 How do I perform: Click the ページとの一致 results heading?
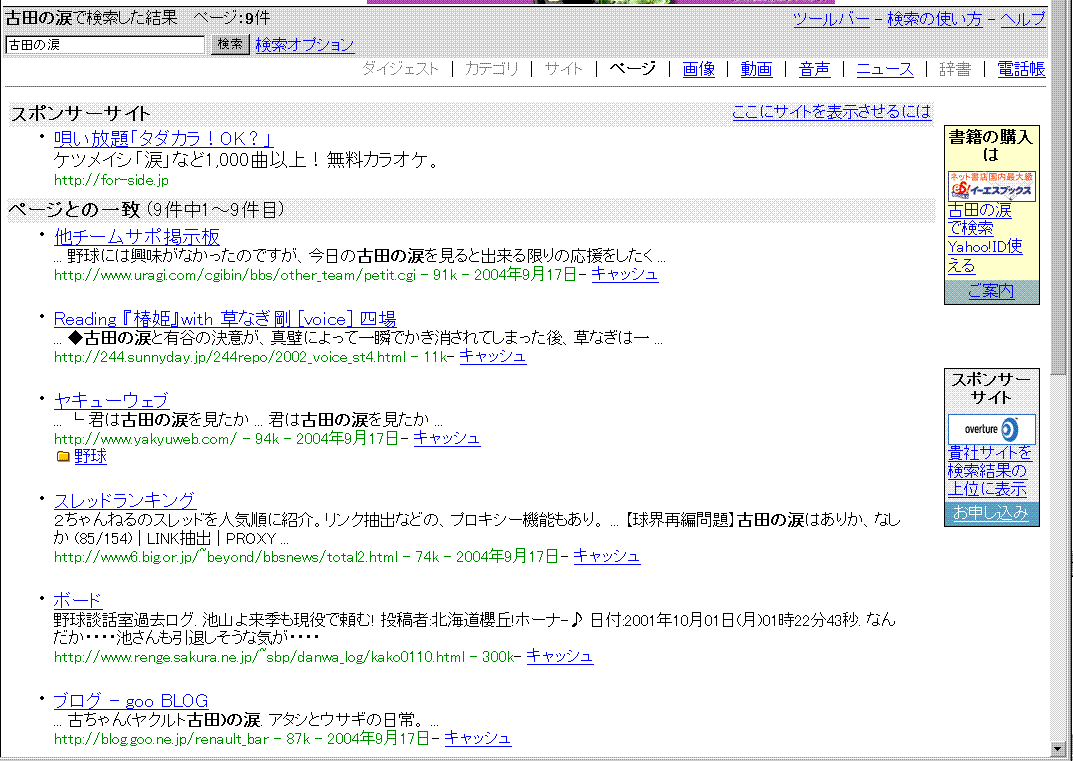click(x=74, y=209)
